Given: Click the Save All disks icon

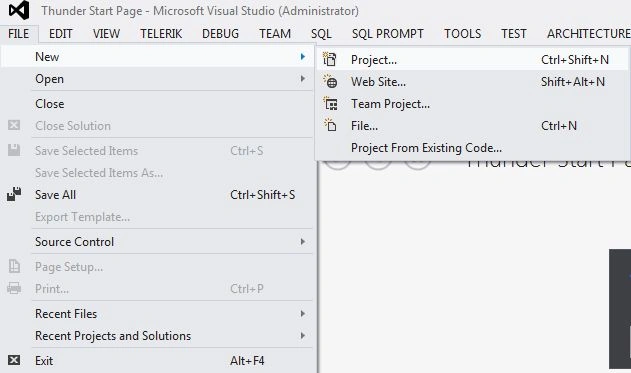Looking at the screenshot, I should [14, 194].
